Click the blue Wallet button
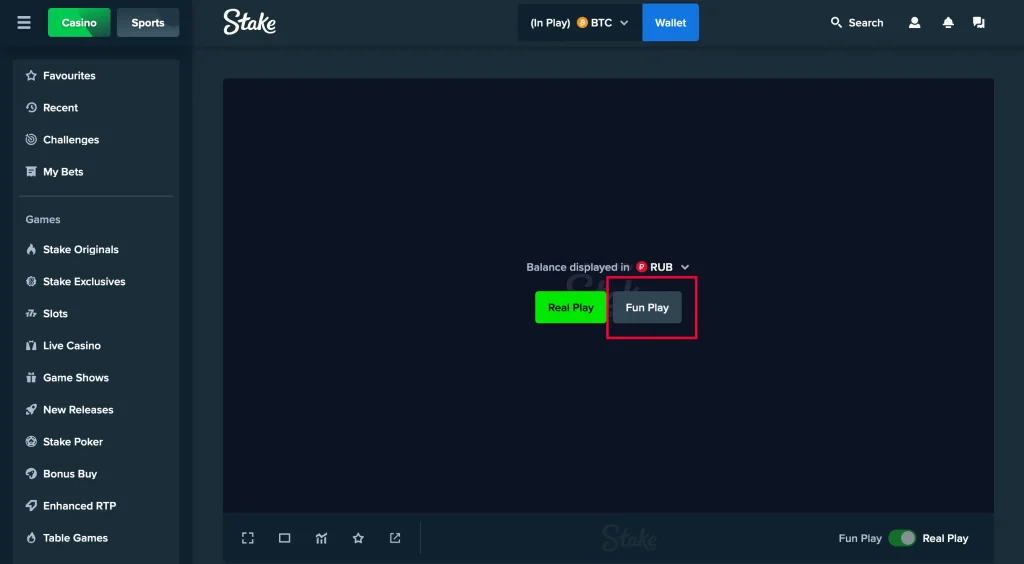 (x=671, y=23)
